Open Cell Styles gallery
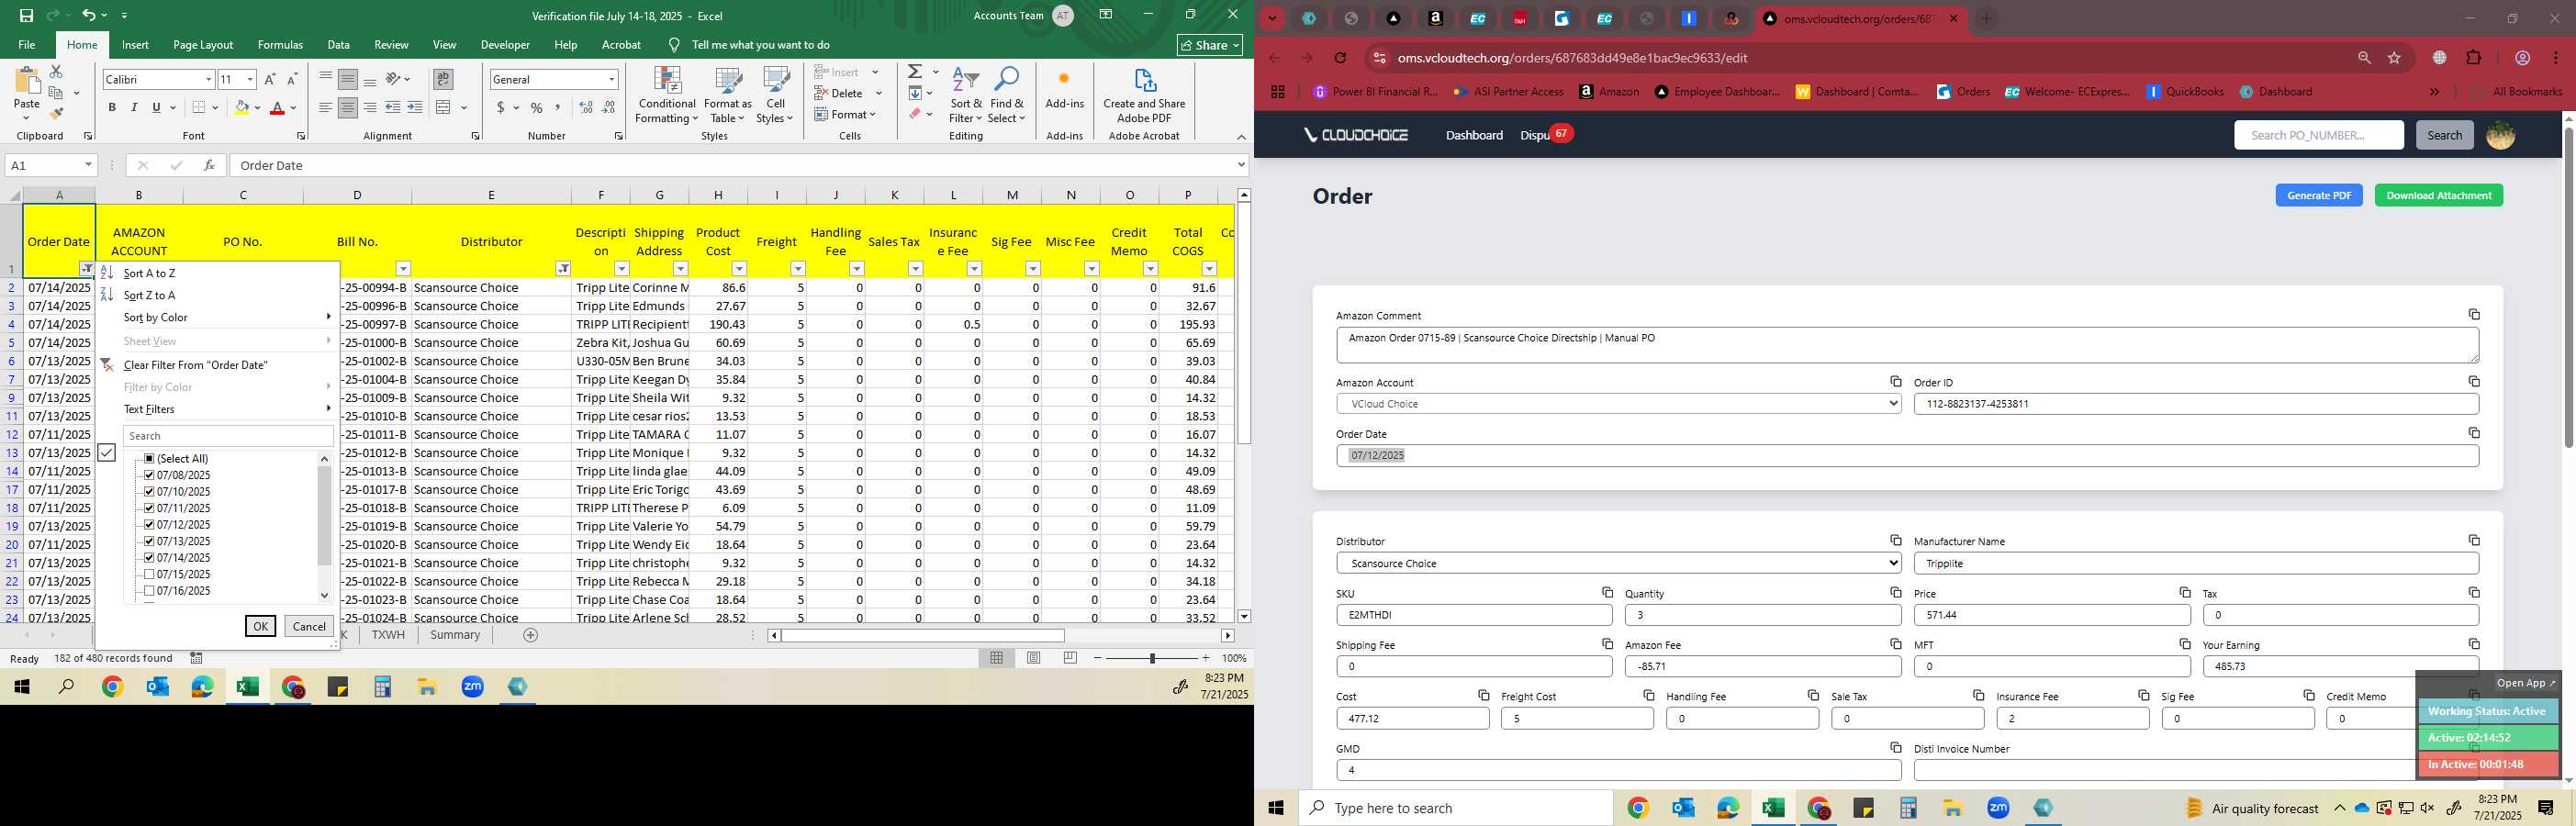This screenshot has height=826, width=2576. click(775, 95)
